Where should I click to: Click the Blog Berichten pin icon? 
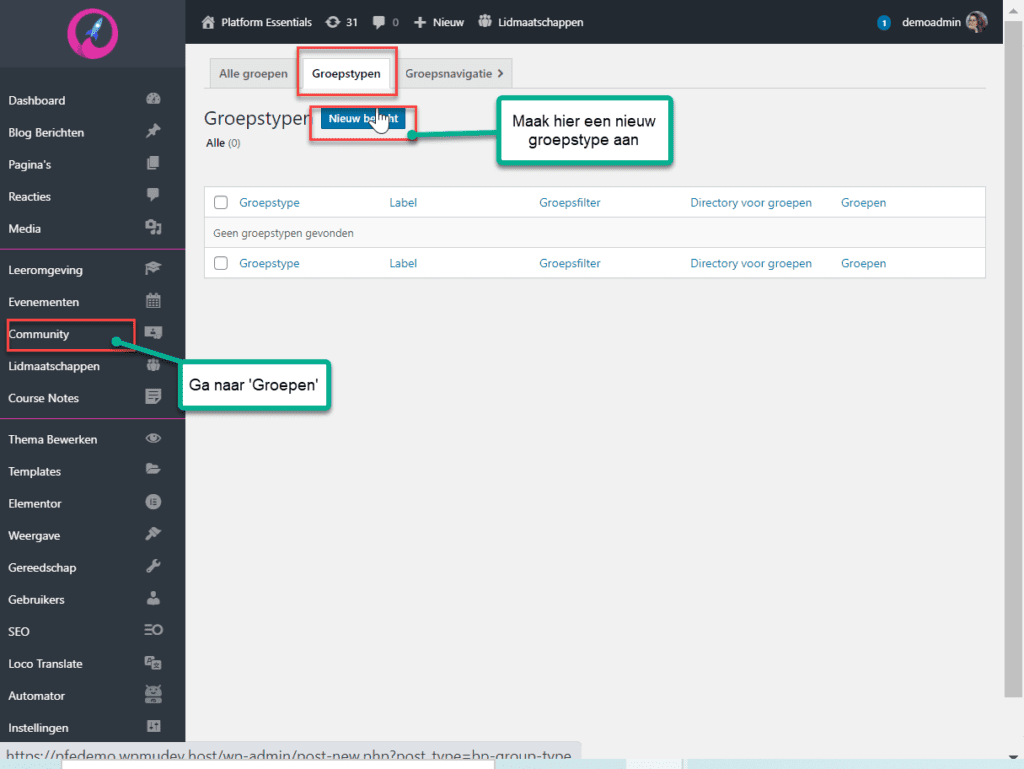(153, 131)
